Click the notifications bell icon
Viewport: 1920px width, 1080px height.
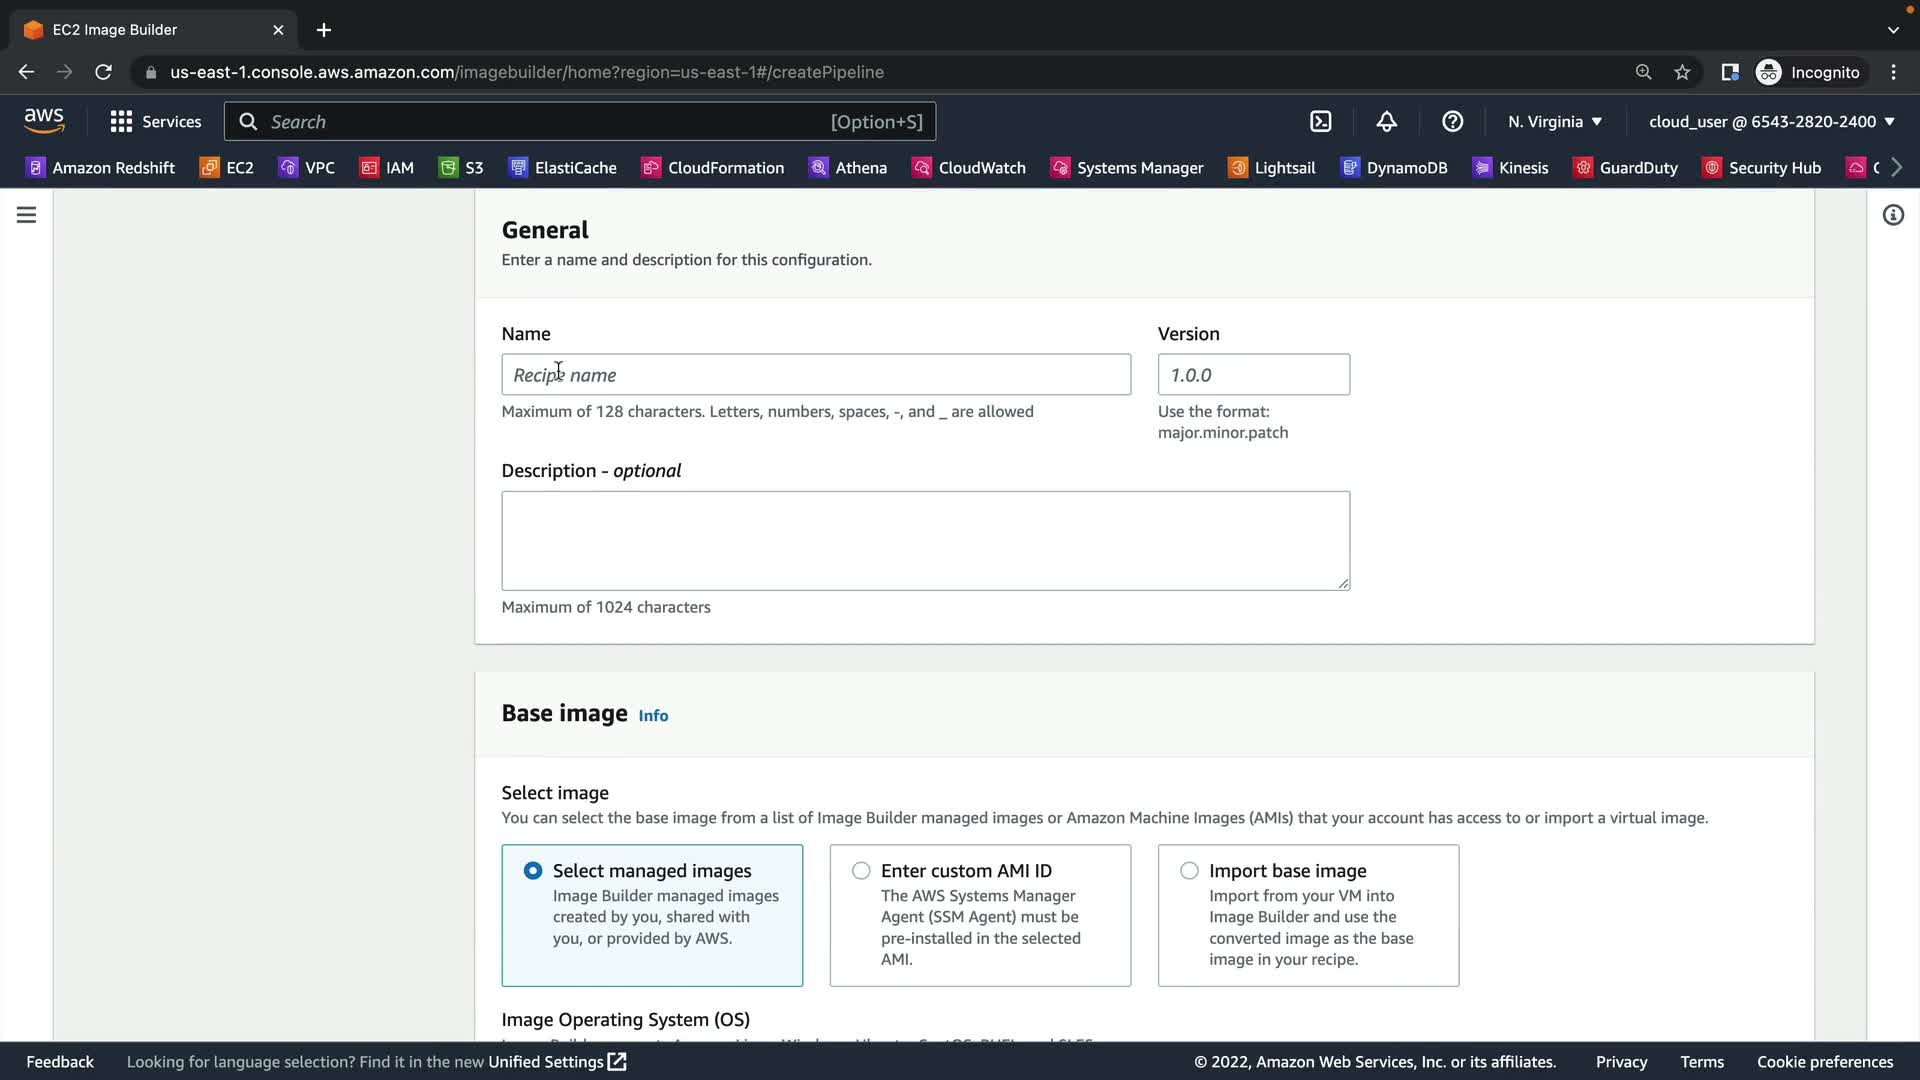tap(1386, 122)
